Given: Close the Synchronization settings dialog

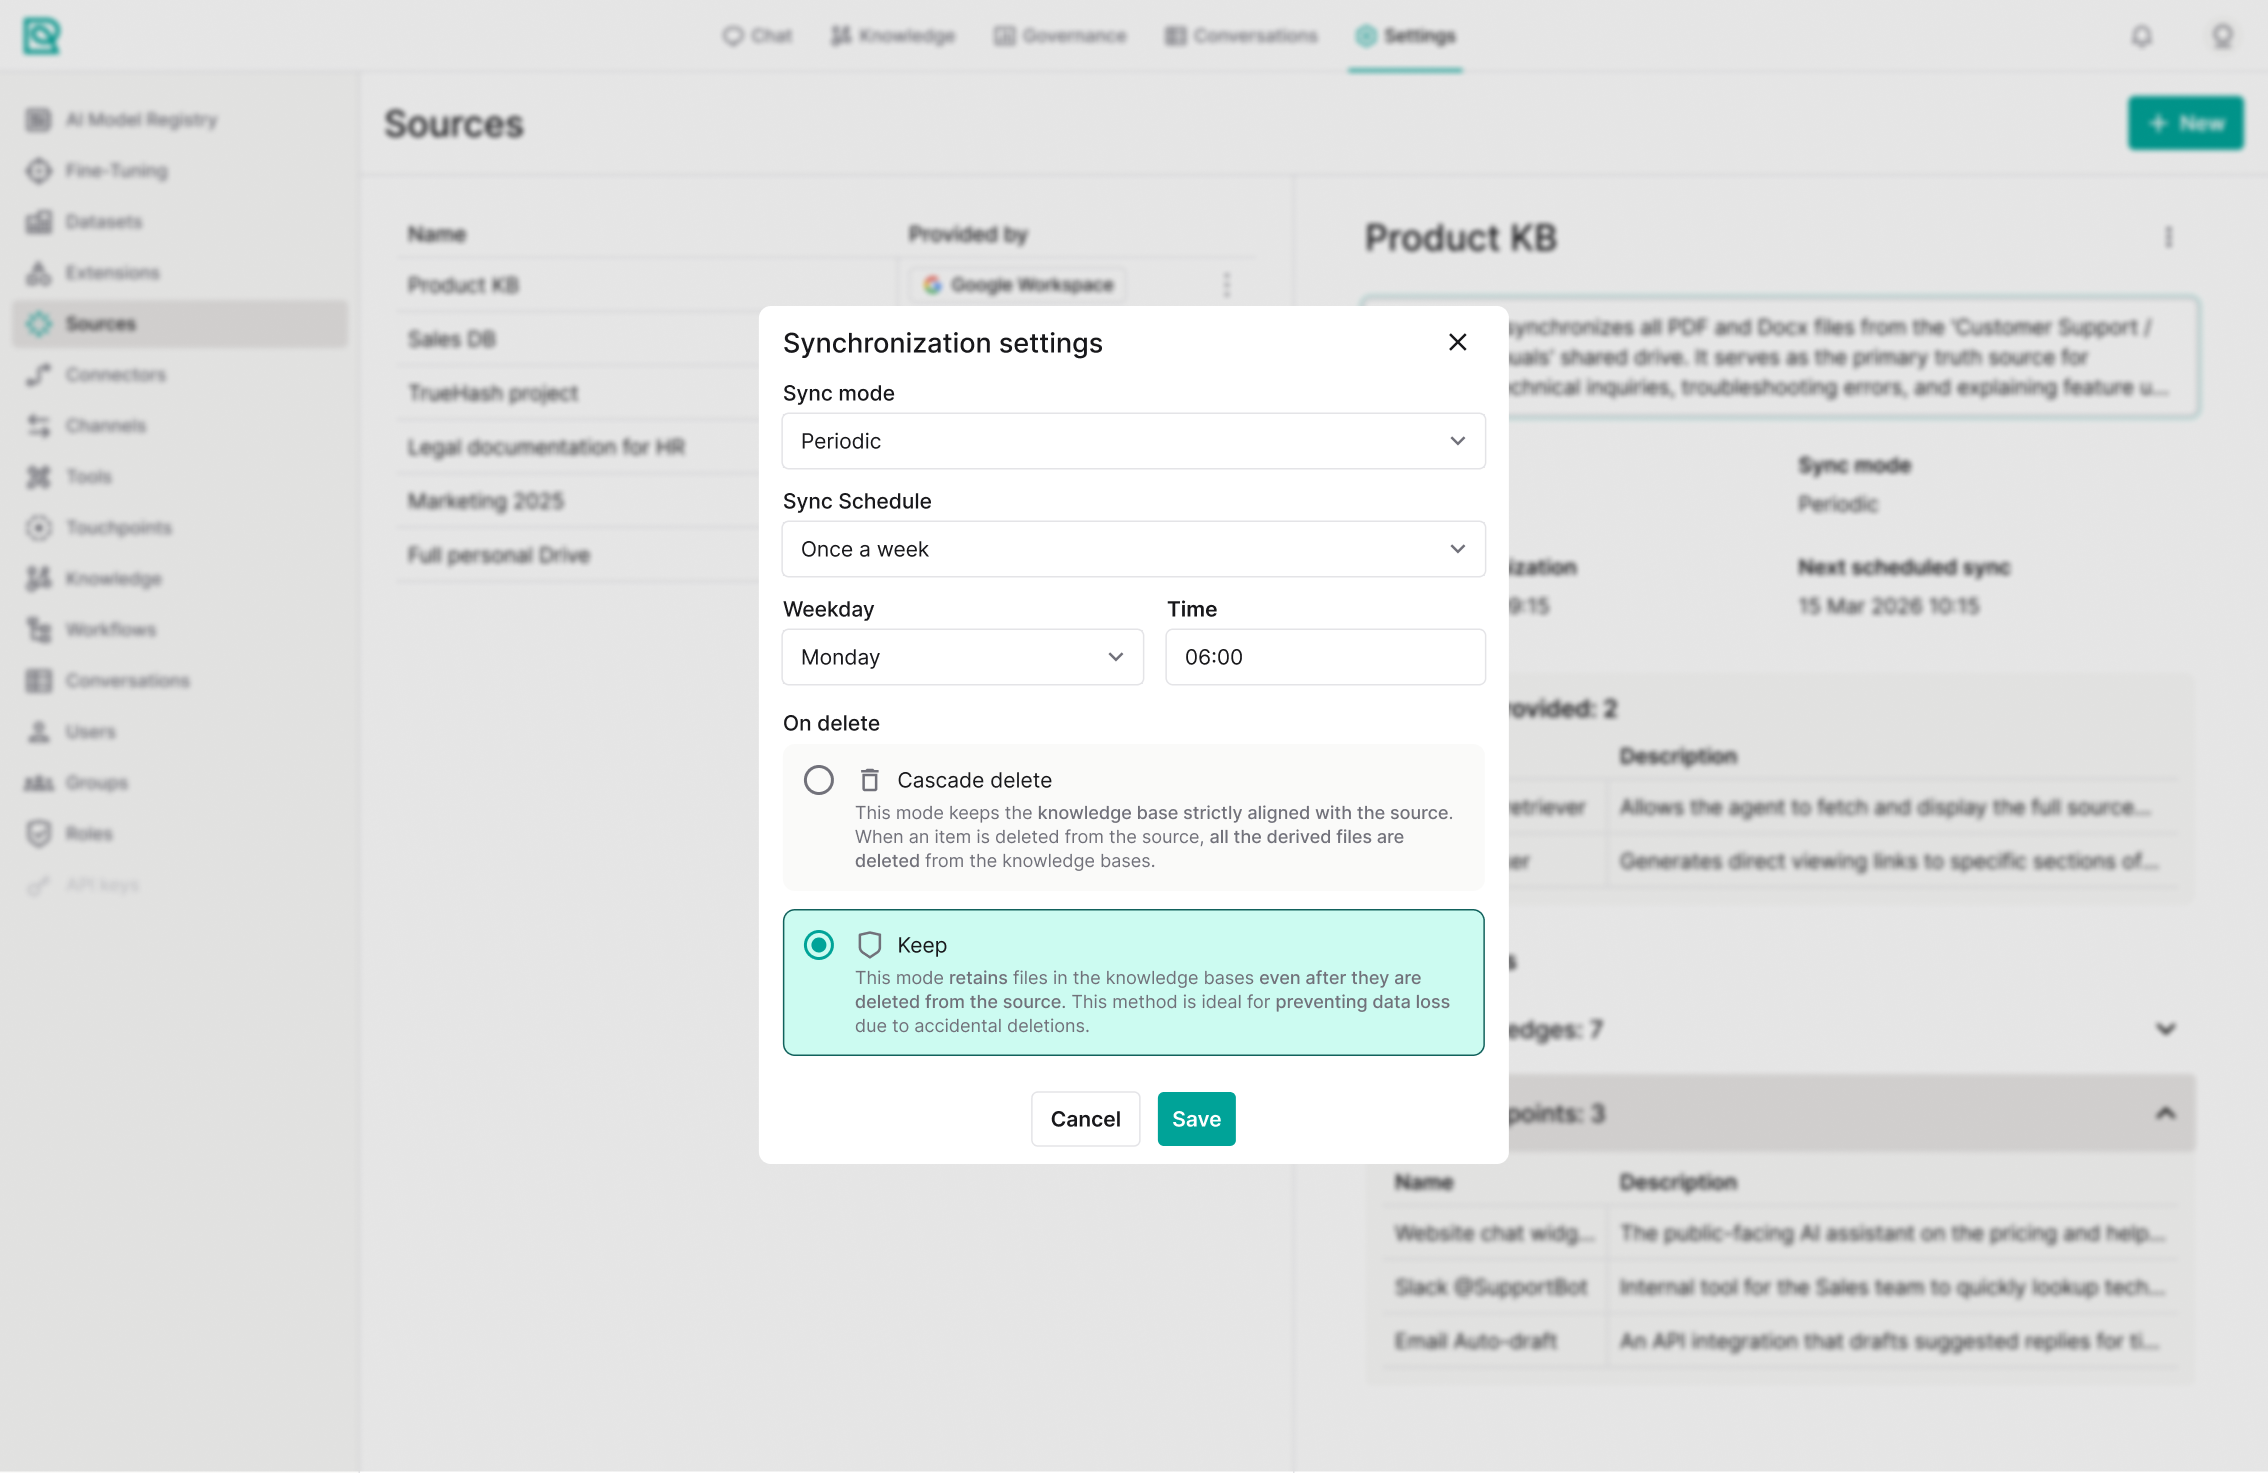Looking at the screenshot, I should point(1457,342).
